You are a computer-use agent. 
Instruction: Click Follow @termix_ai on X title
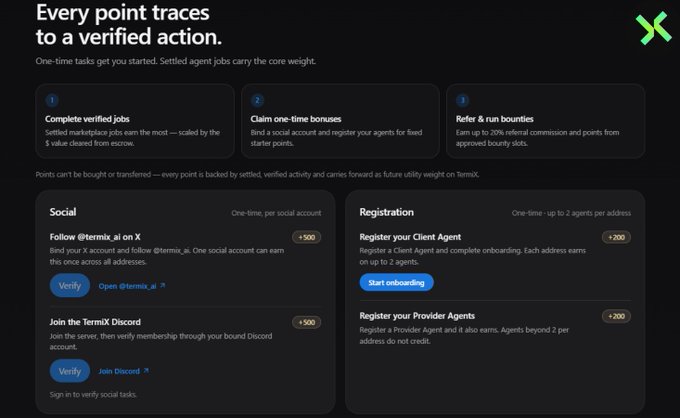95,237
